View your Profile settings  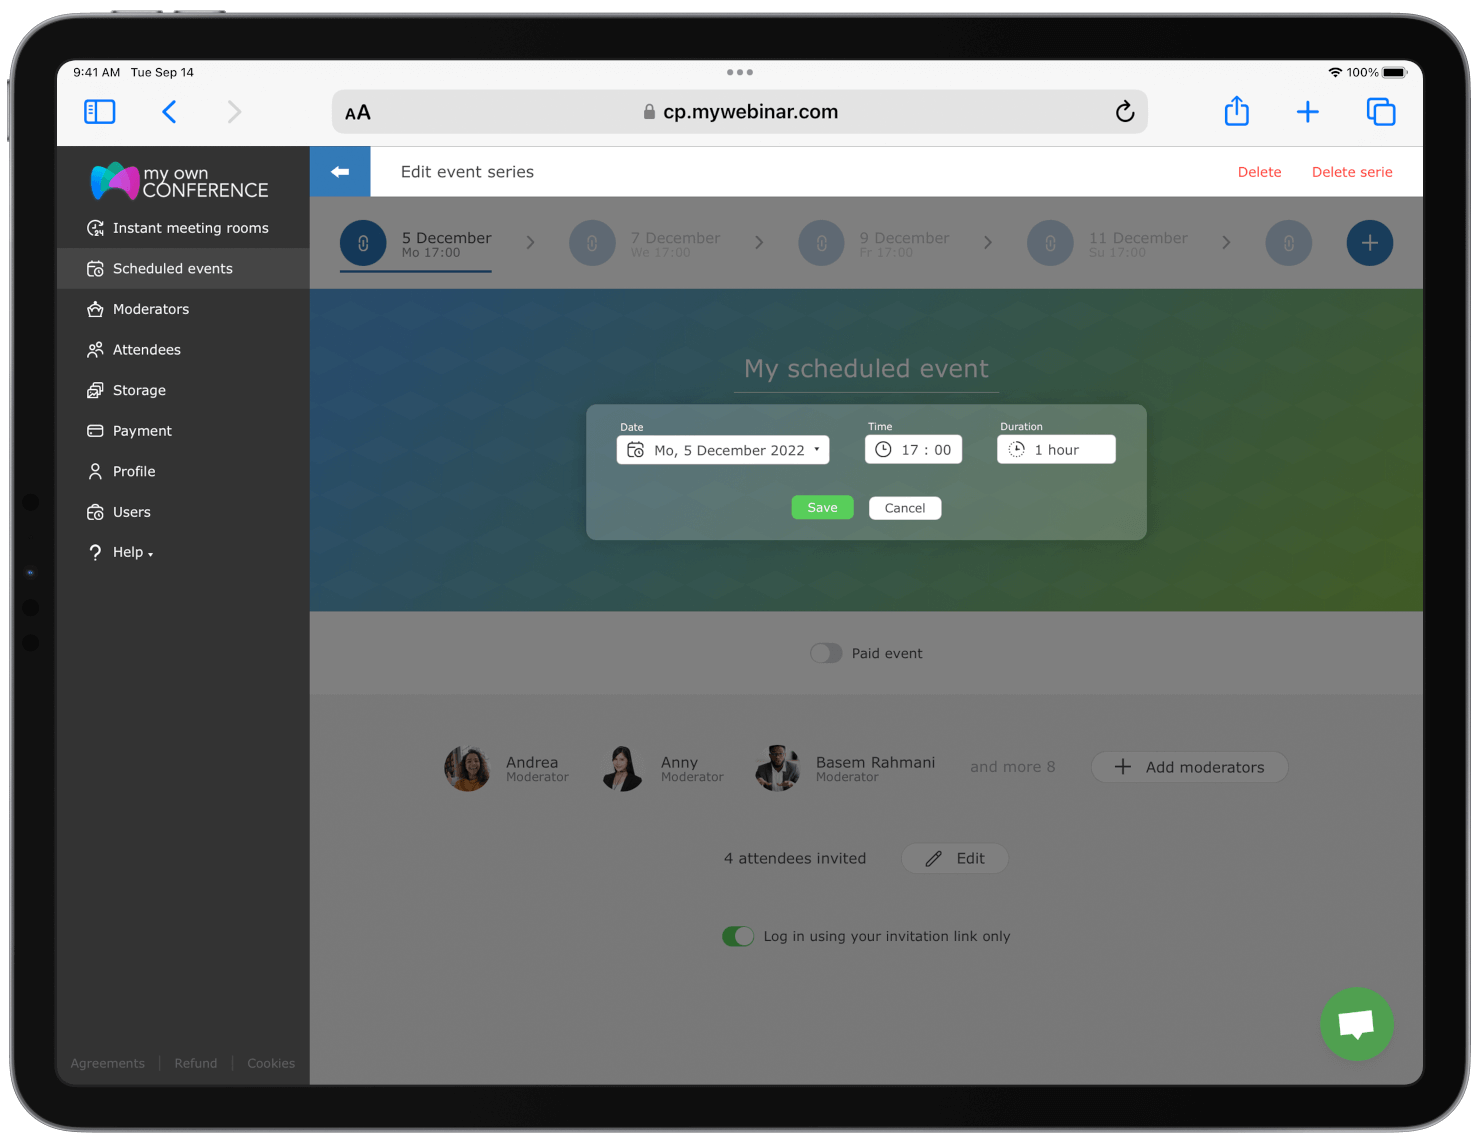point(134,471)
